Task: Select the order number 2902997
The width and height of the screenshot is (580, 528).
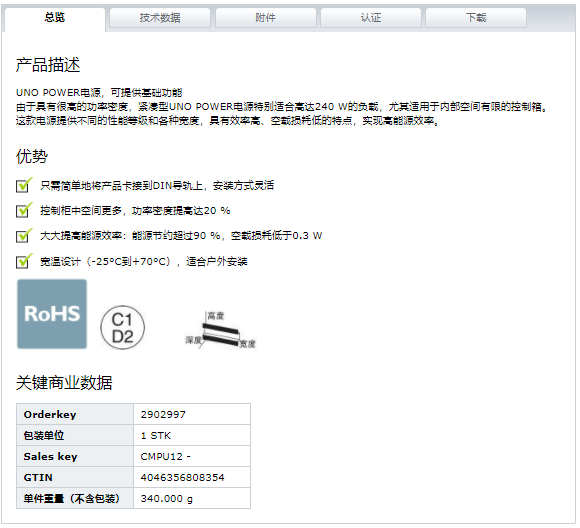Action: [163, 415]
